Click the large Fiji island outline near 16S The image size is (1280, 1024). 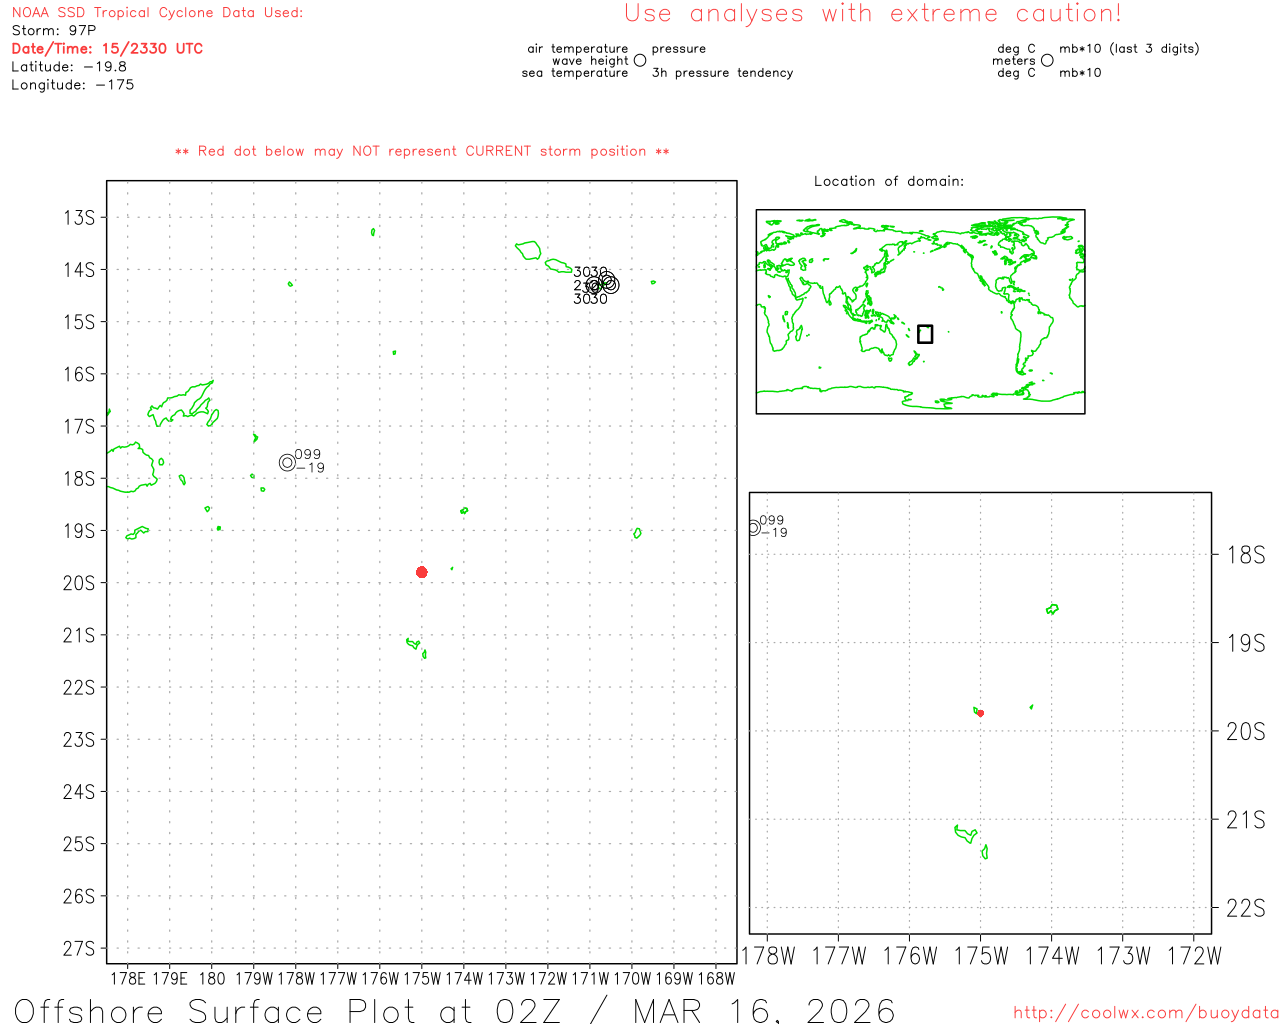182,405
